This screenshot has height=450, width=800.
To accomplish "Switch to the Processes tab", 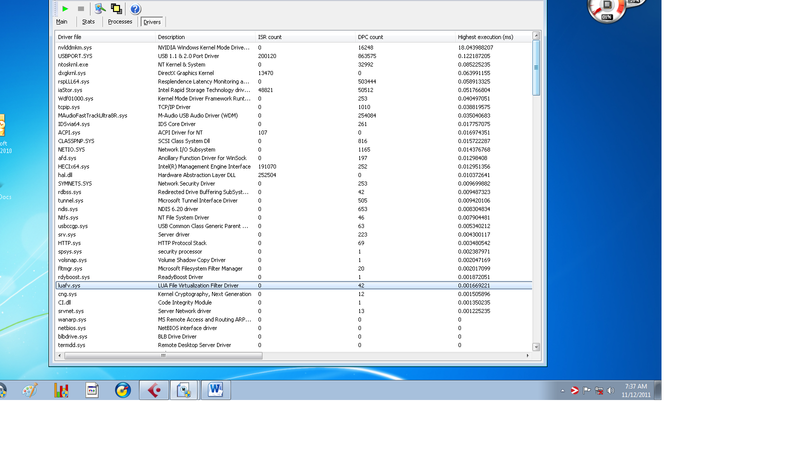I will [x=120, y=22].
